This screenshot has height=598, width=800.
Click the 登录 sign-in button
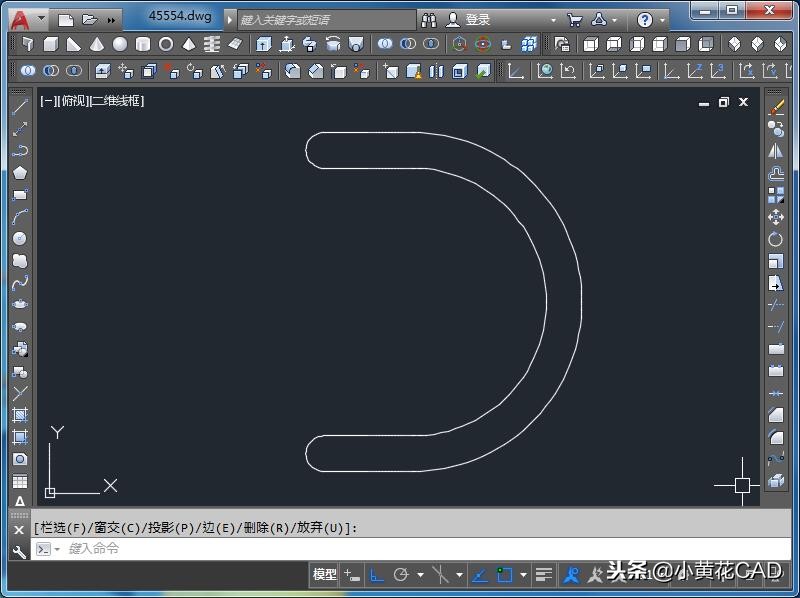tap(477, 19)
